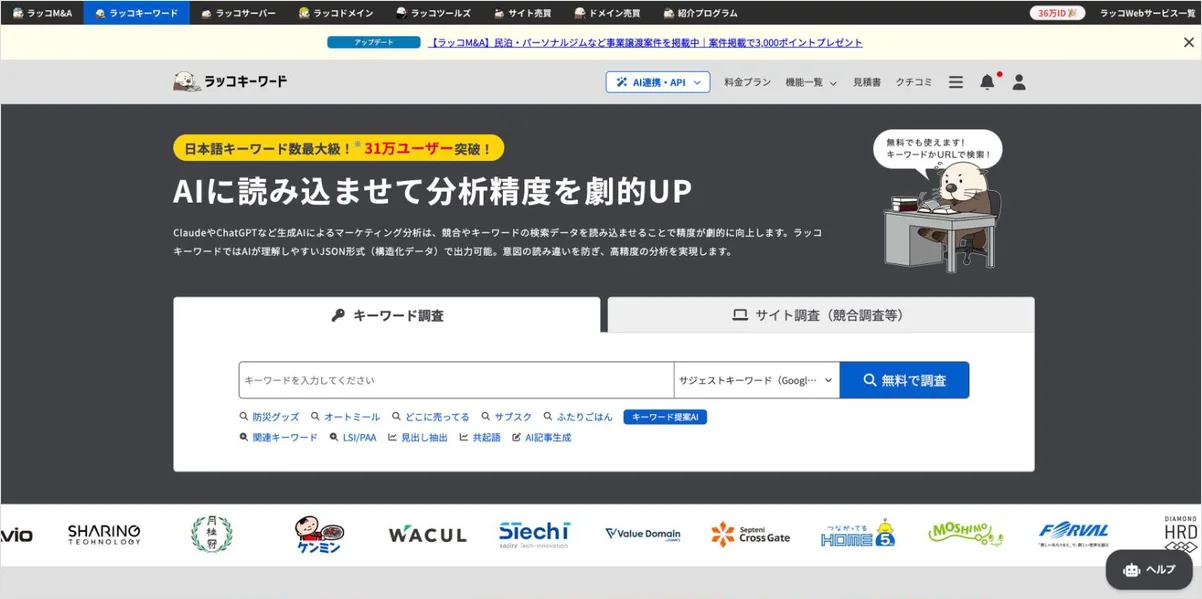This screenshot has width=1202, height=599.
Task: Click the ケンミン logo
Action: click(319, 535)
